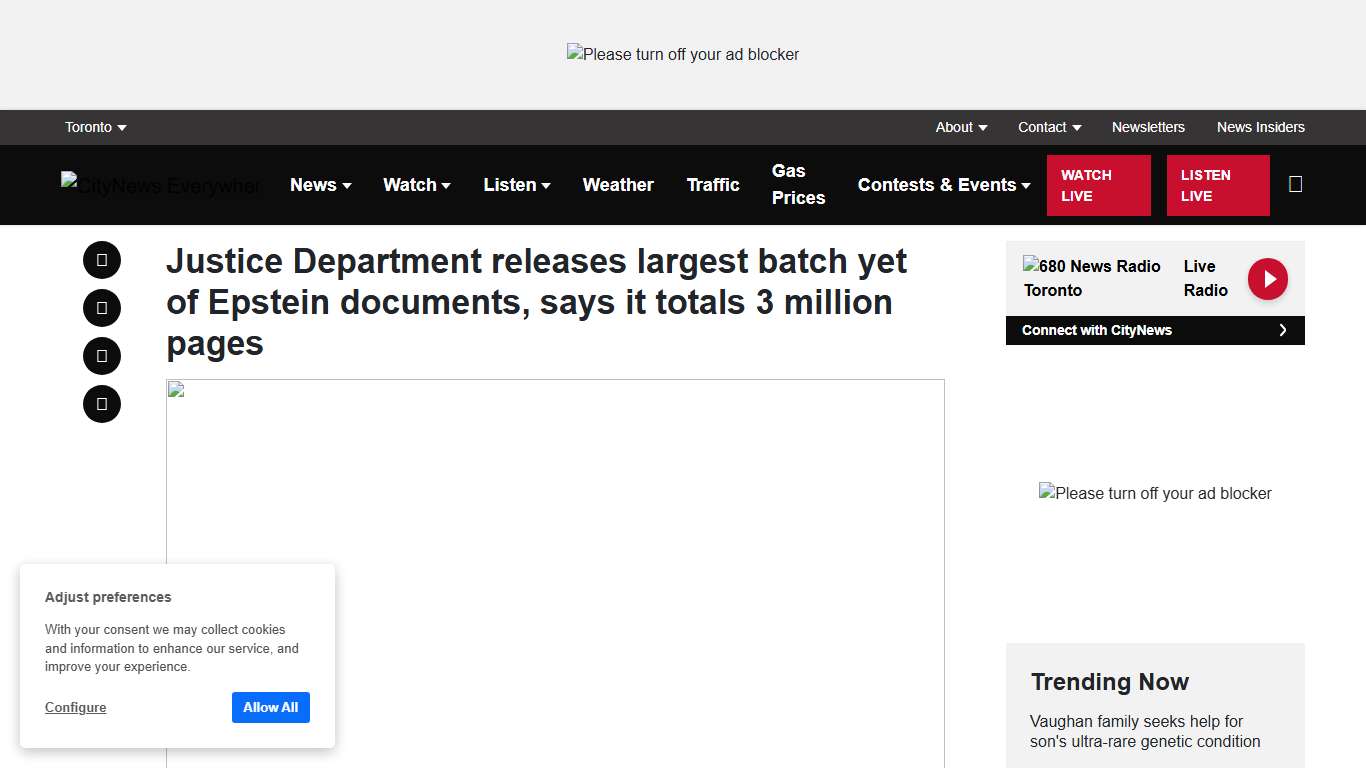Viewport: 1366px width, 768px height.
Task: Go to the Weather page
Action: 618,185
